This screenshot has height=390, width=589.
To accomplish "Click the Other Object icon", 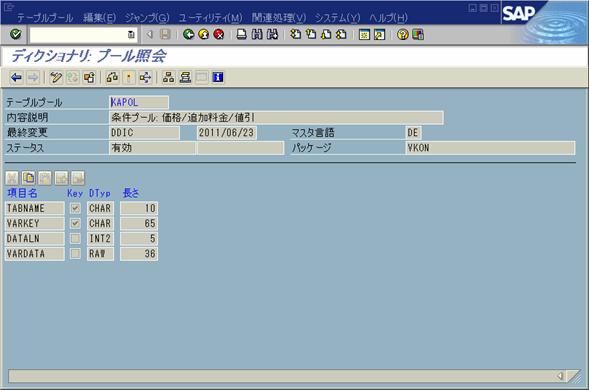I will point(89,78).
